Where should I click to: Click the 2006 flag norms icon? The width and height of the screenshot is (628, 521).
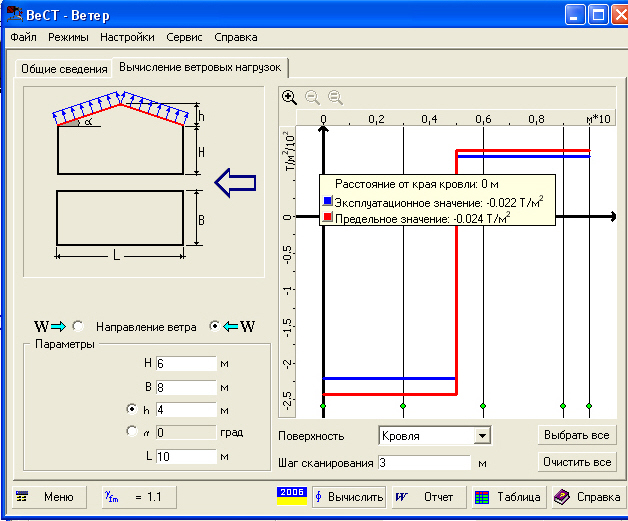[292, 496]
